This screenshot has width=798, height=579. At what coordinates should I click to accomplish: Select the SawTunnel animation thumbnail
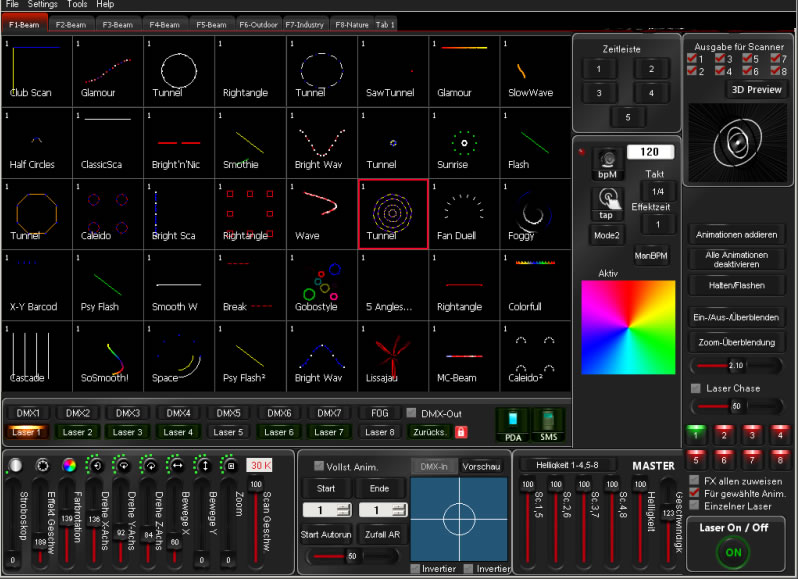(393, 71)
